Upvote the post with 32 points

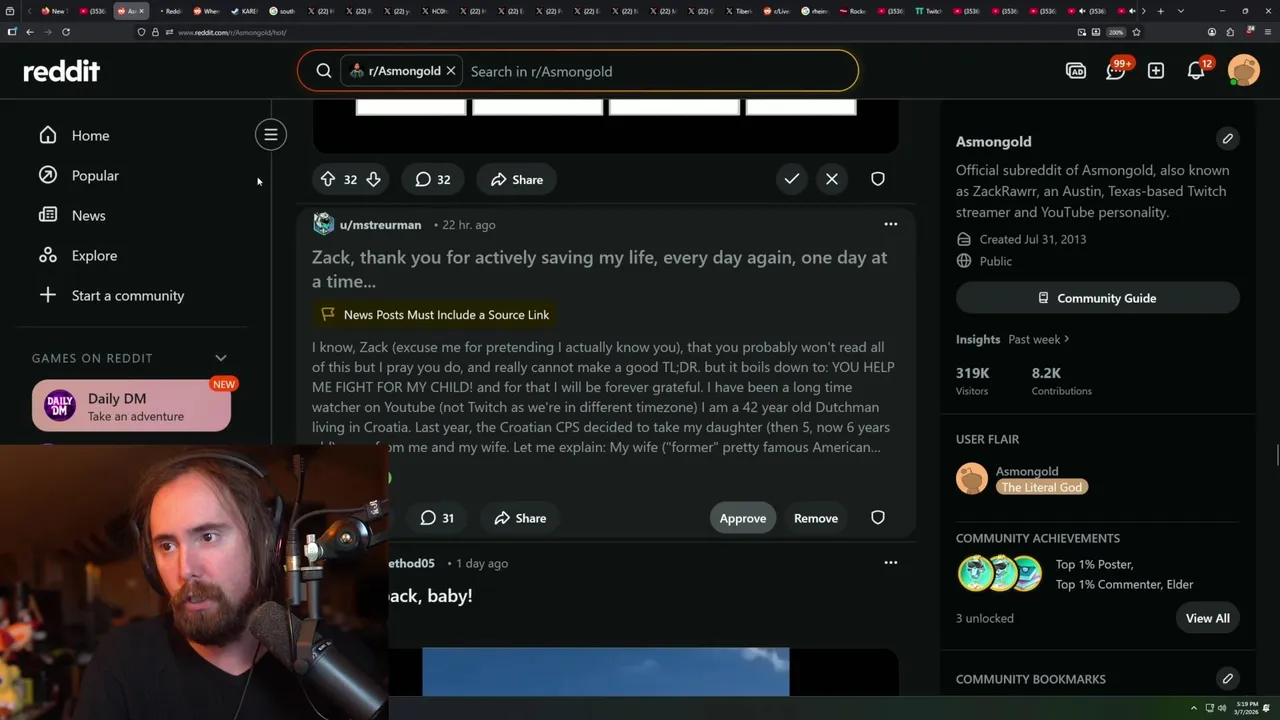click(327, 179)
